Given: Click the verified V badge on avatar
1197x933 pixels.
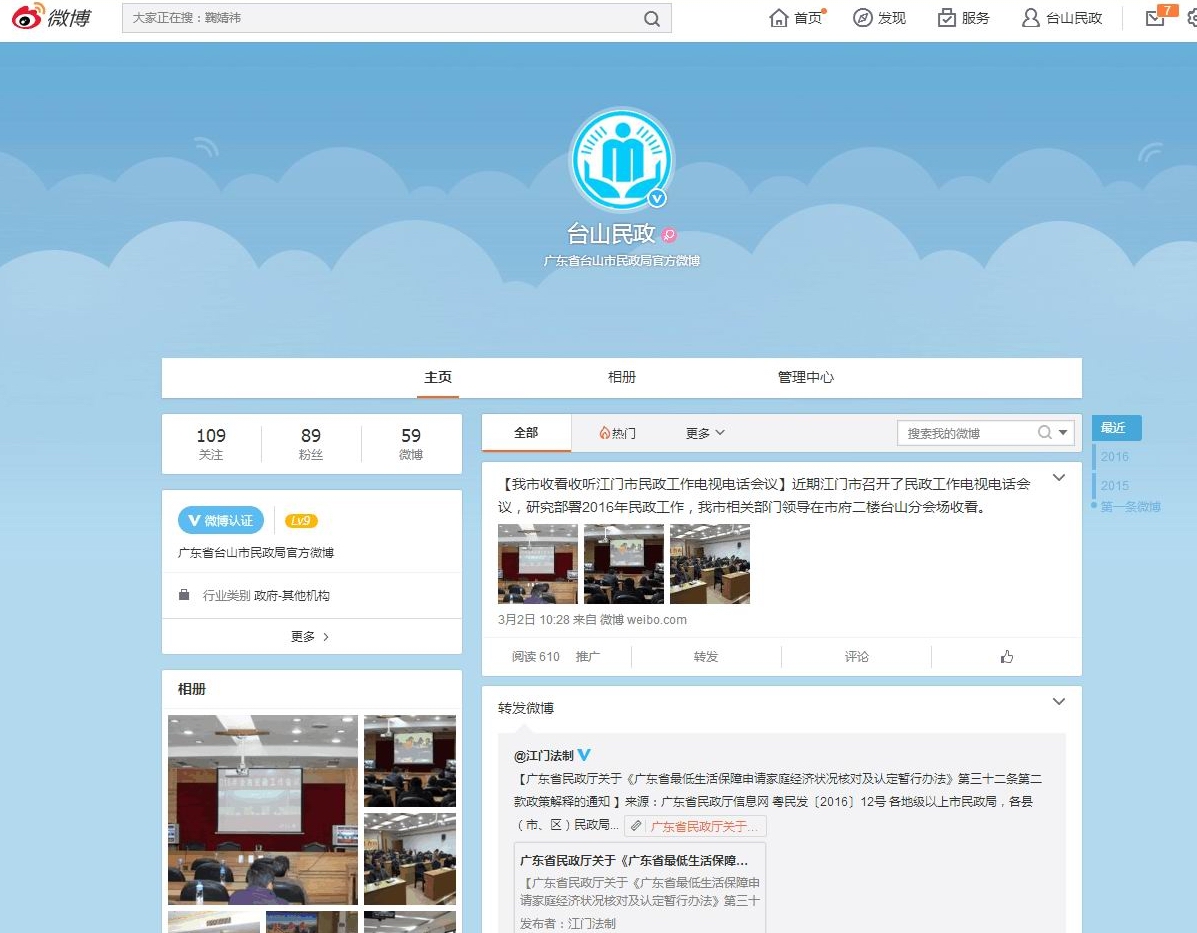Looking at the screenshot, I should (657, 199).
